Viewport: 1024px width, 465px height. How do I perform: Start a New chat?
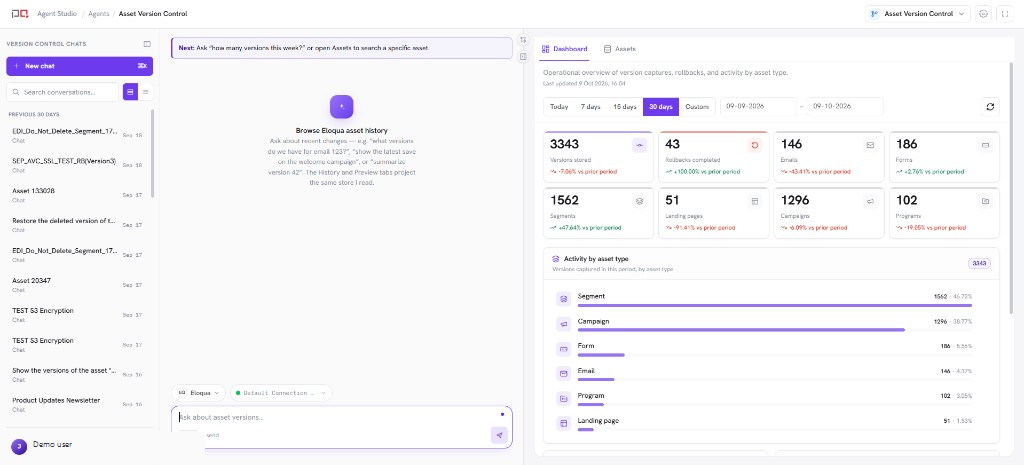(80, 66)
